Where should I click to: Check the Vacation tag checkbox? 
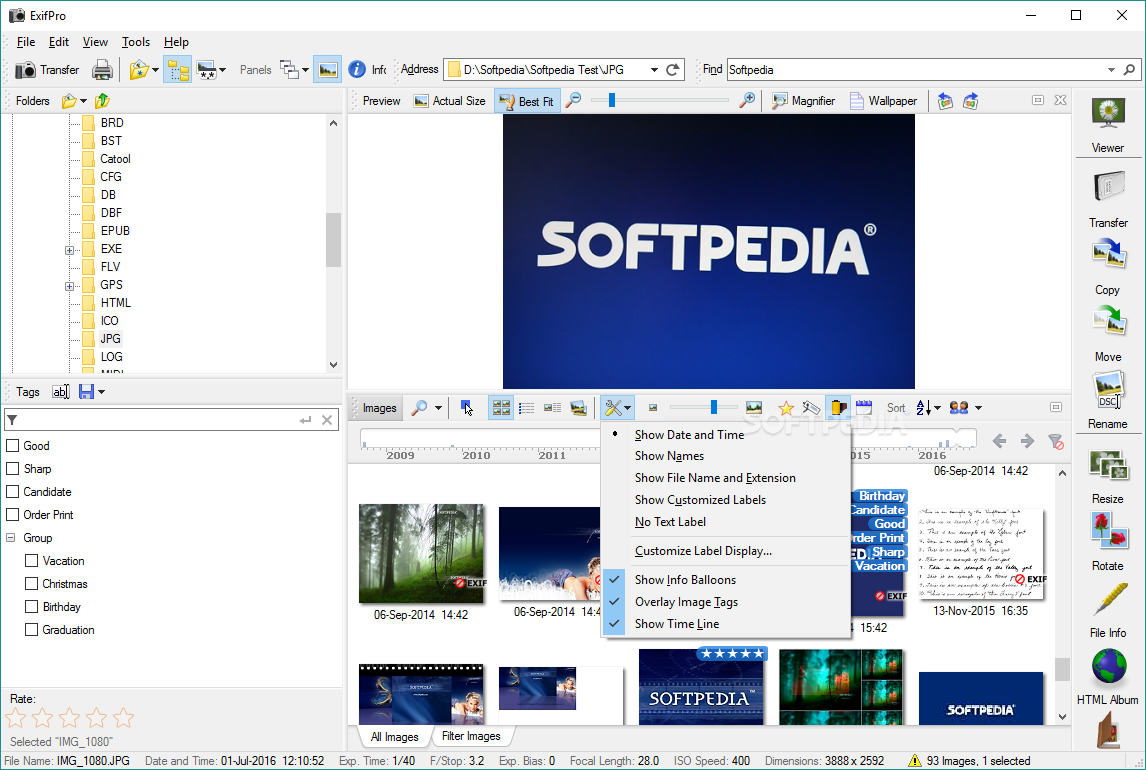[31, 560]
